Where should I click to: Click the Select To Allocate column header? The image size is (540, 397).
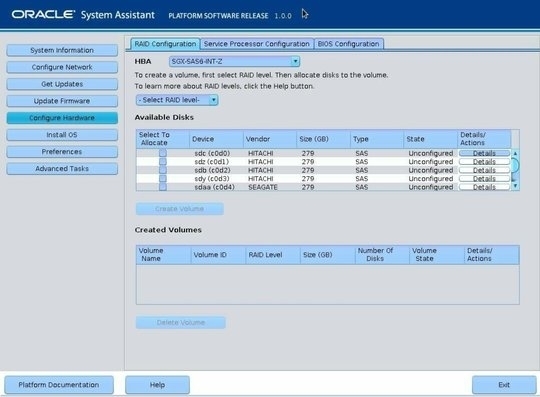(x=163, y=139)
